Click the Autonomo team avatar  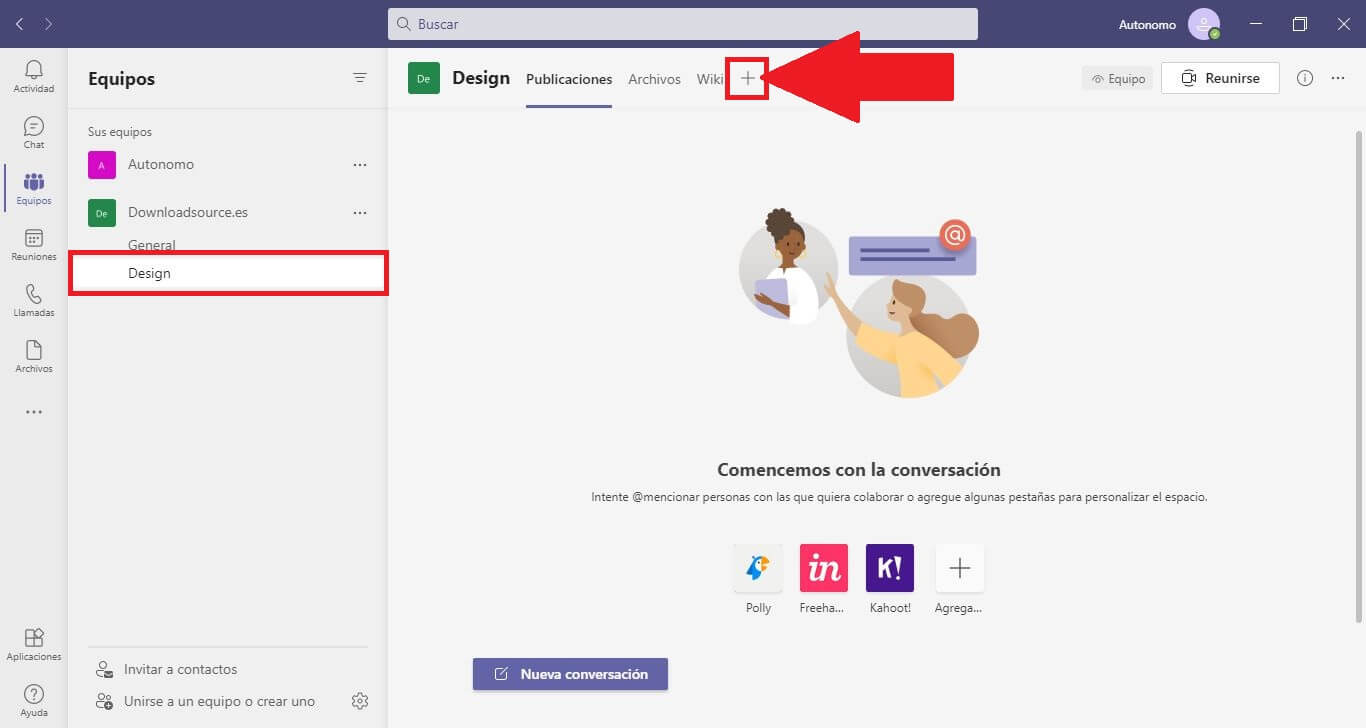click(102, 165)
